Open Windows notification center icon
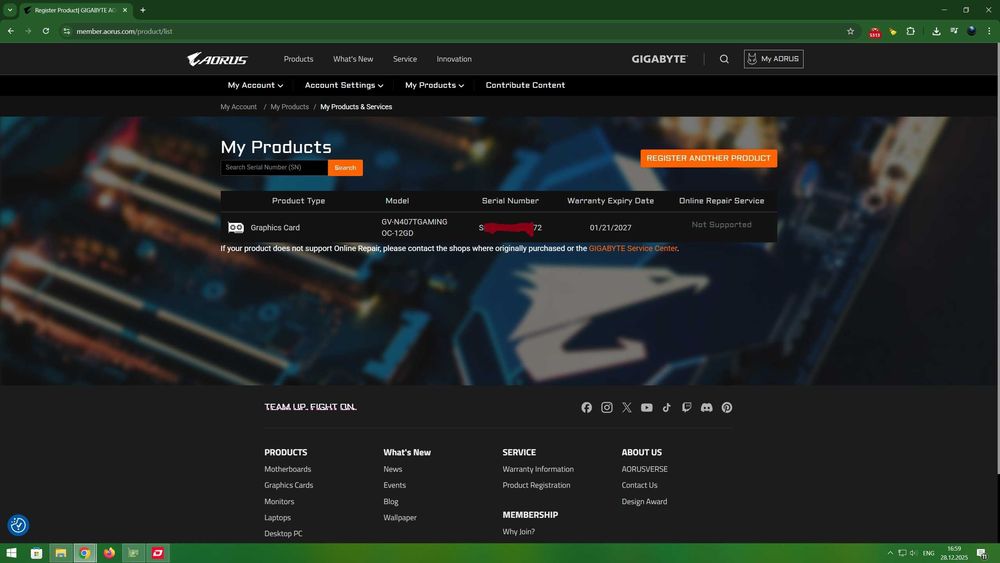This screenshot has height=563, width=1000. click(982, 553)
